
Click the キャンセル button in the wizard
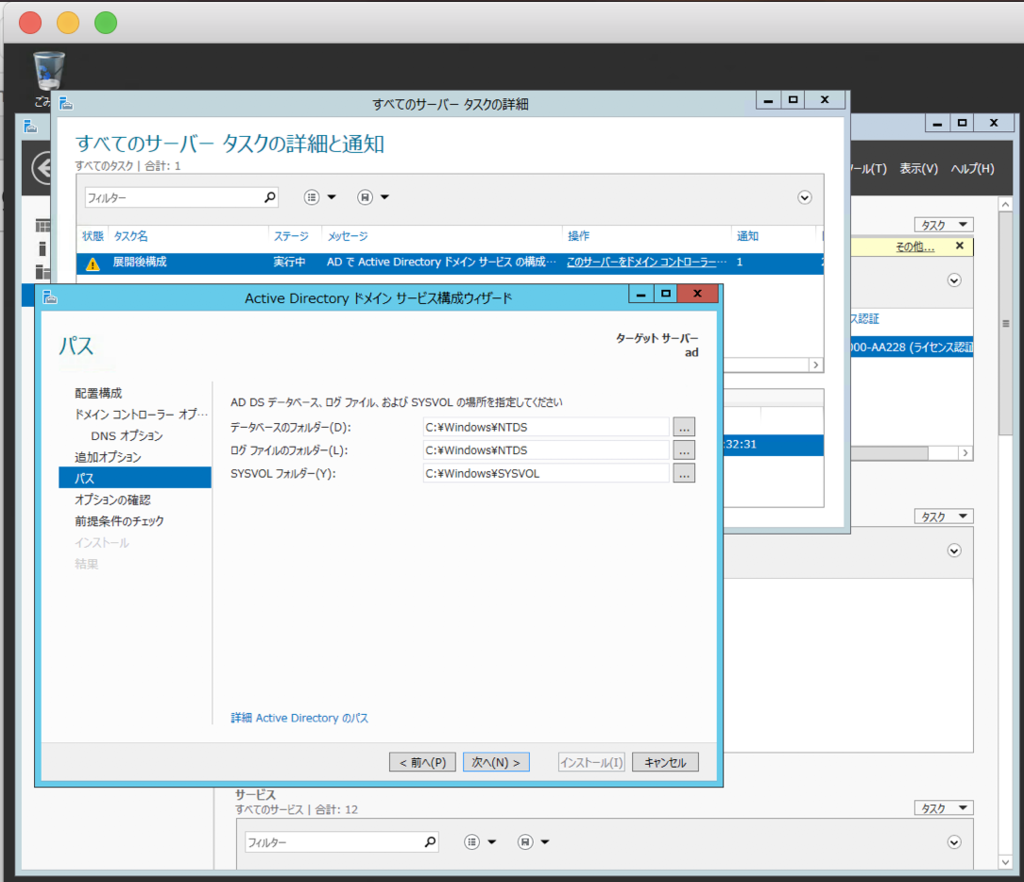click(665, 763)
